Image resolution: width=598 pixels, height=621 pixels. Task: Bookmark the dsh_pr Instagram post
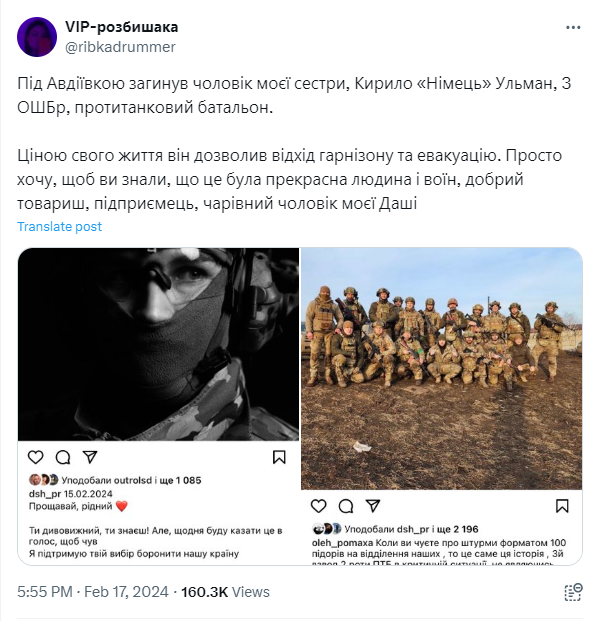[279, 457]
